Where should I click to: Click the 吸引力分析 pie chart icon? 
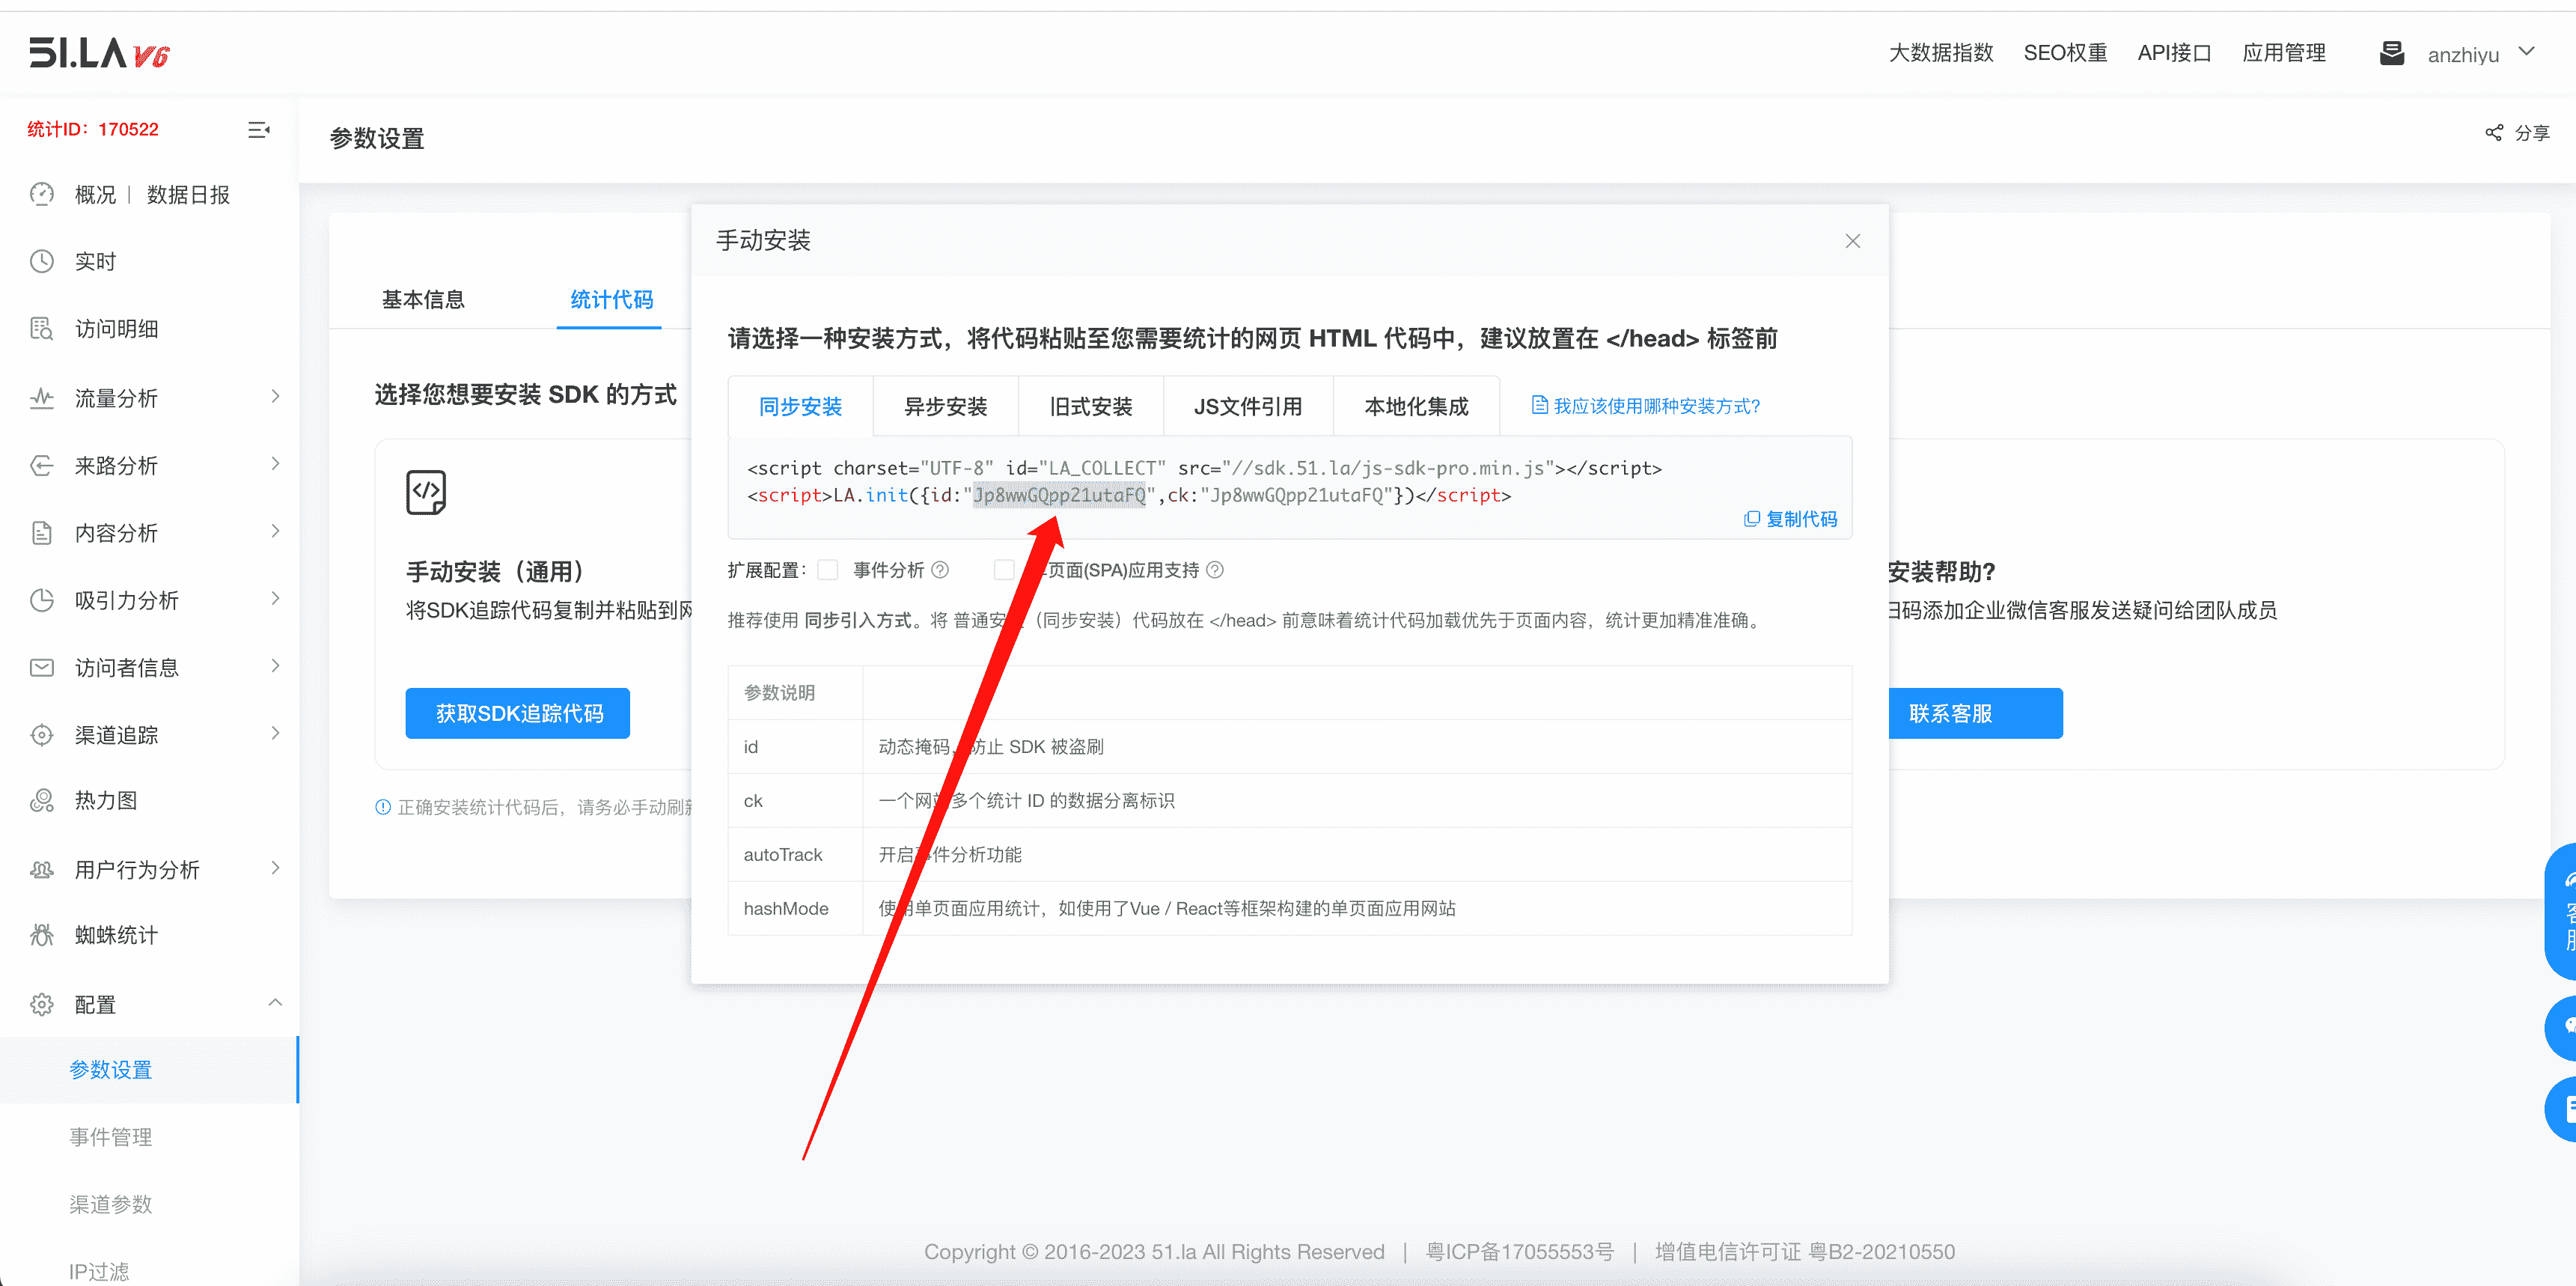point(42,600)
